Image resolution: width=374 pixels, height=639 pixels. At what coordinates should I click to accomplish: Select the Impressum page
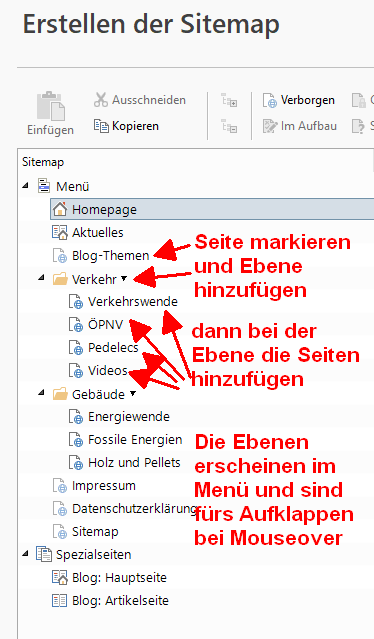pos(104,486)
